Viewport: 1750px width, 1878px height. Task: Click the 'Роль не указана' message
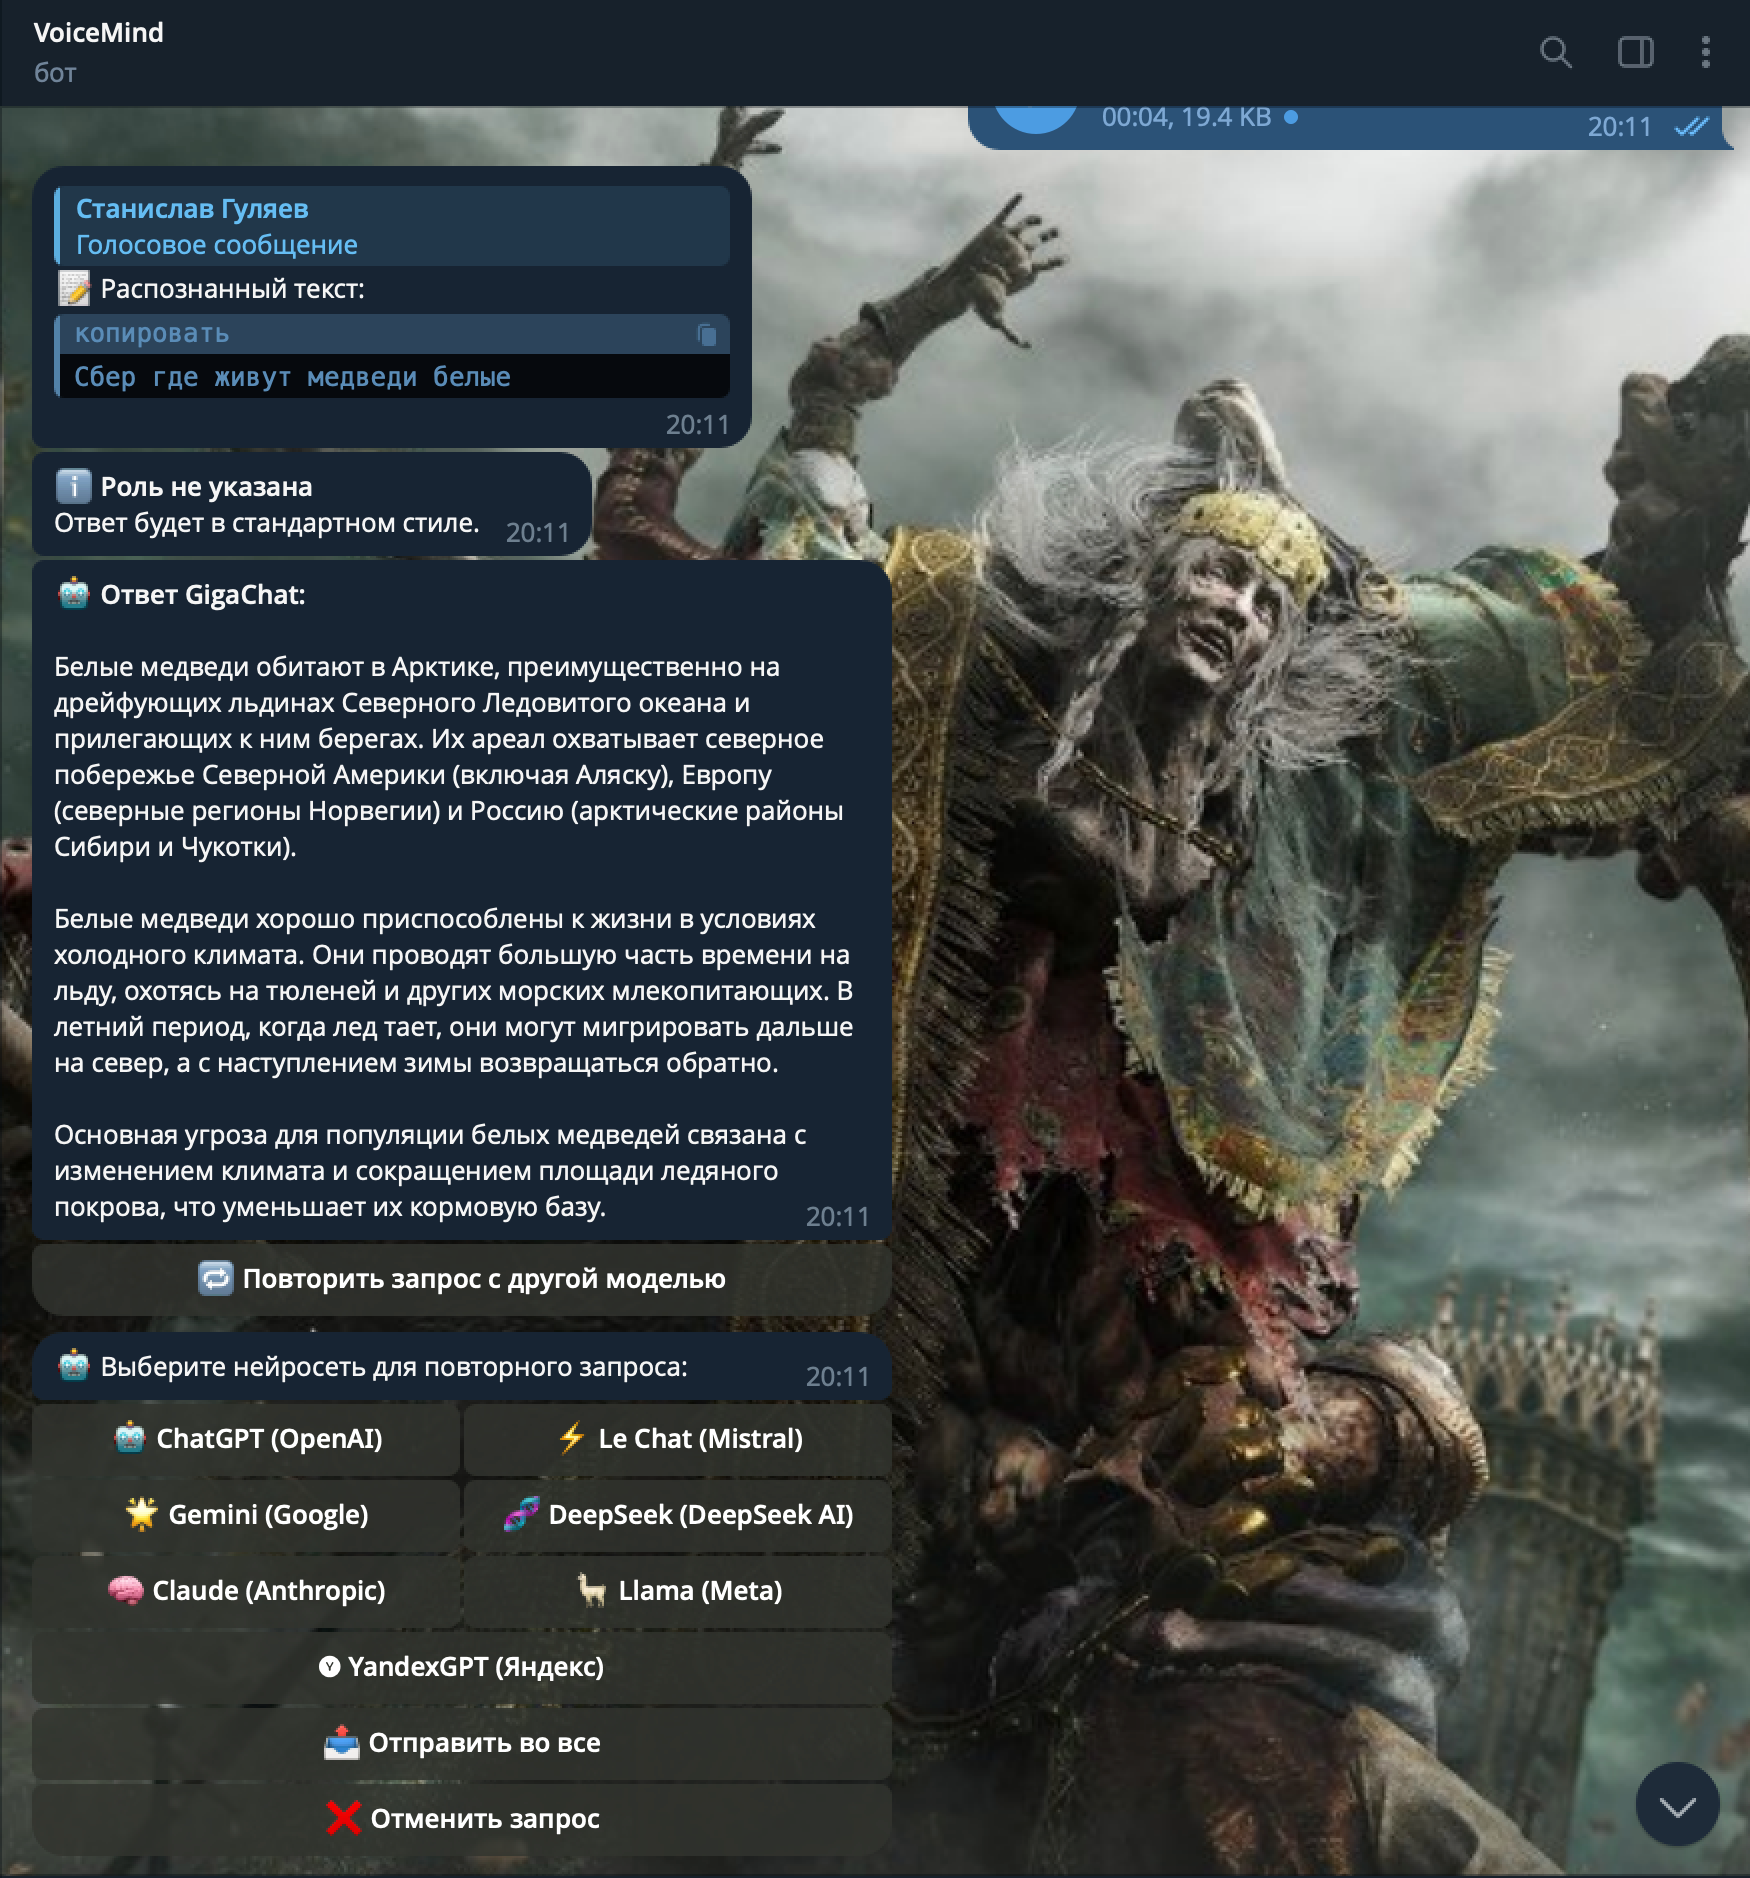click(311, 504)
